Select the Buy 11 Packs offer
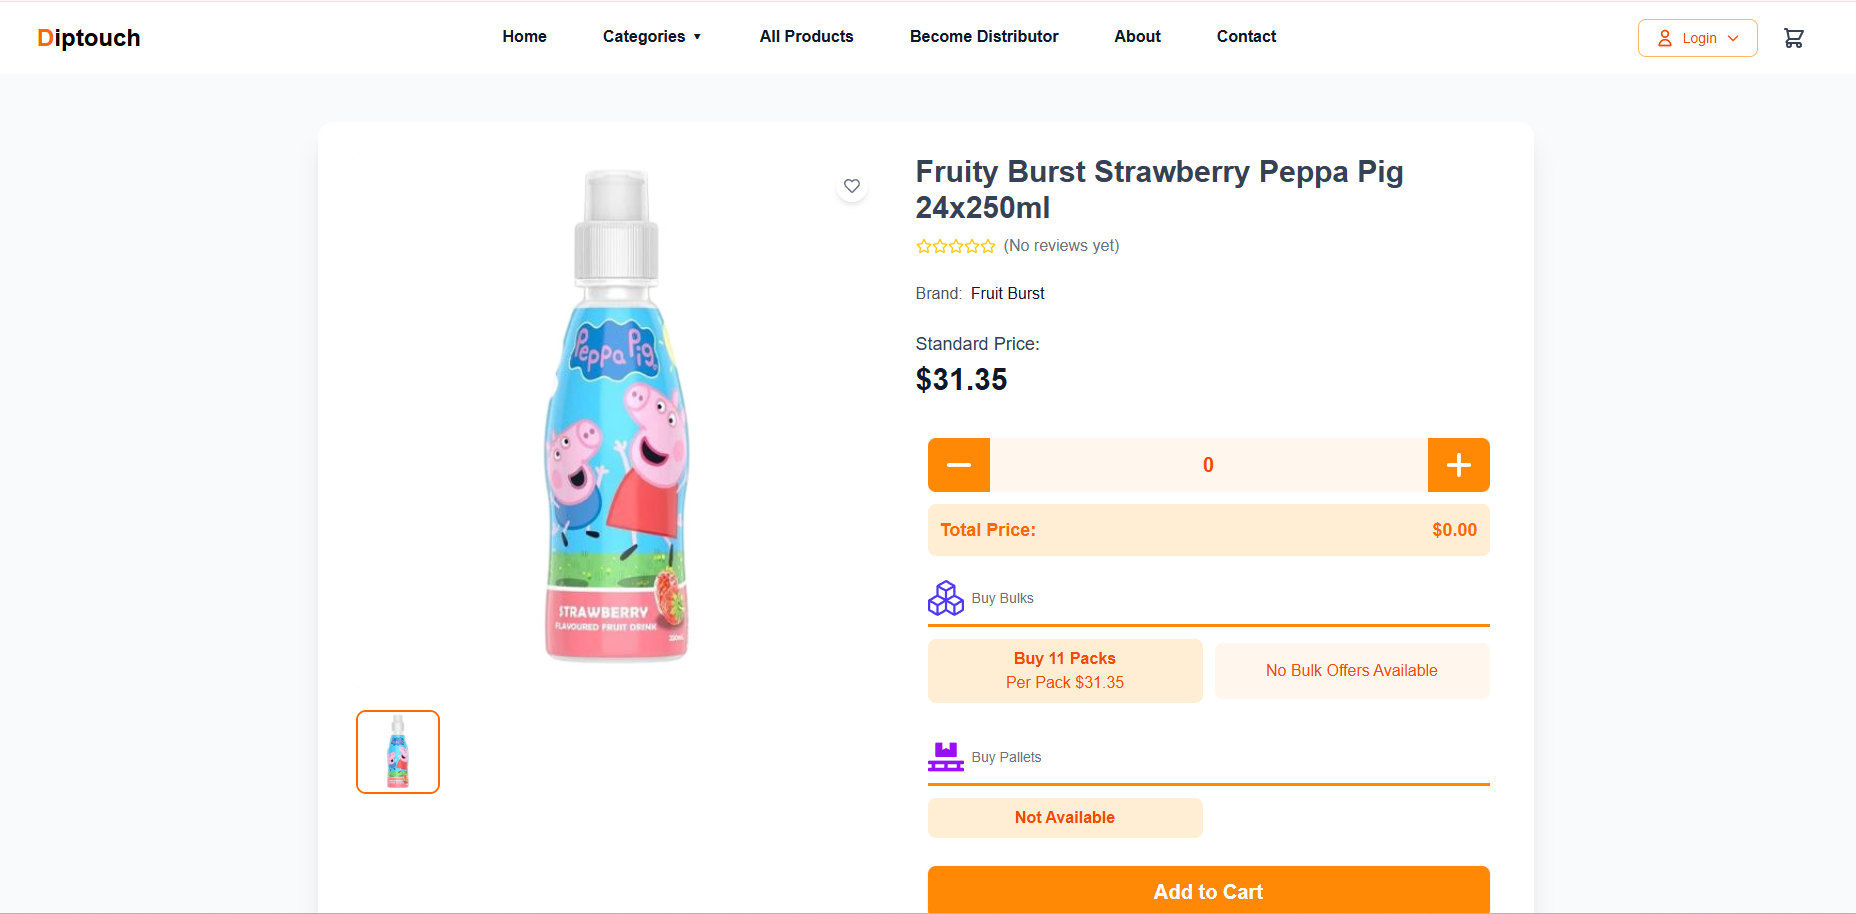 1065,671
